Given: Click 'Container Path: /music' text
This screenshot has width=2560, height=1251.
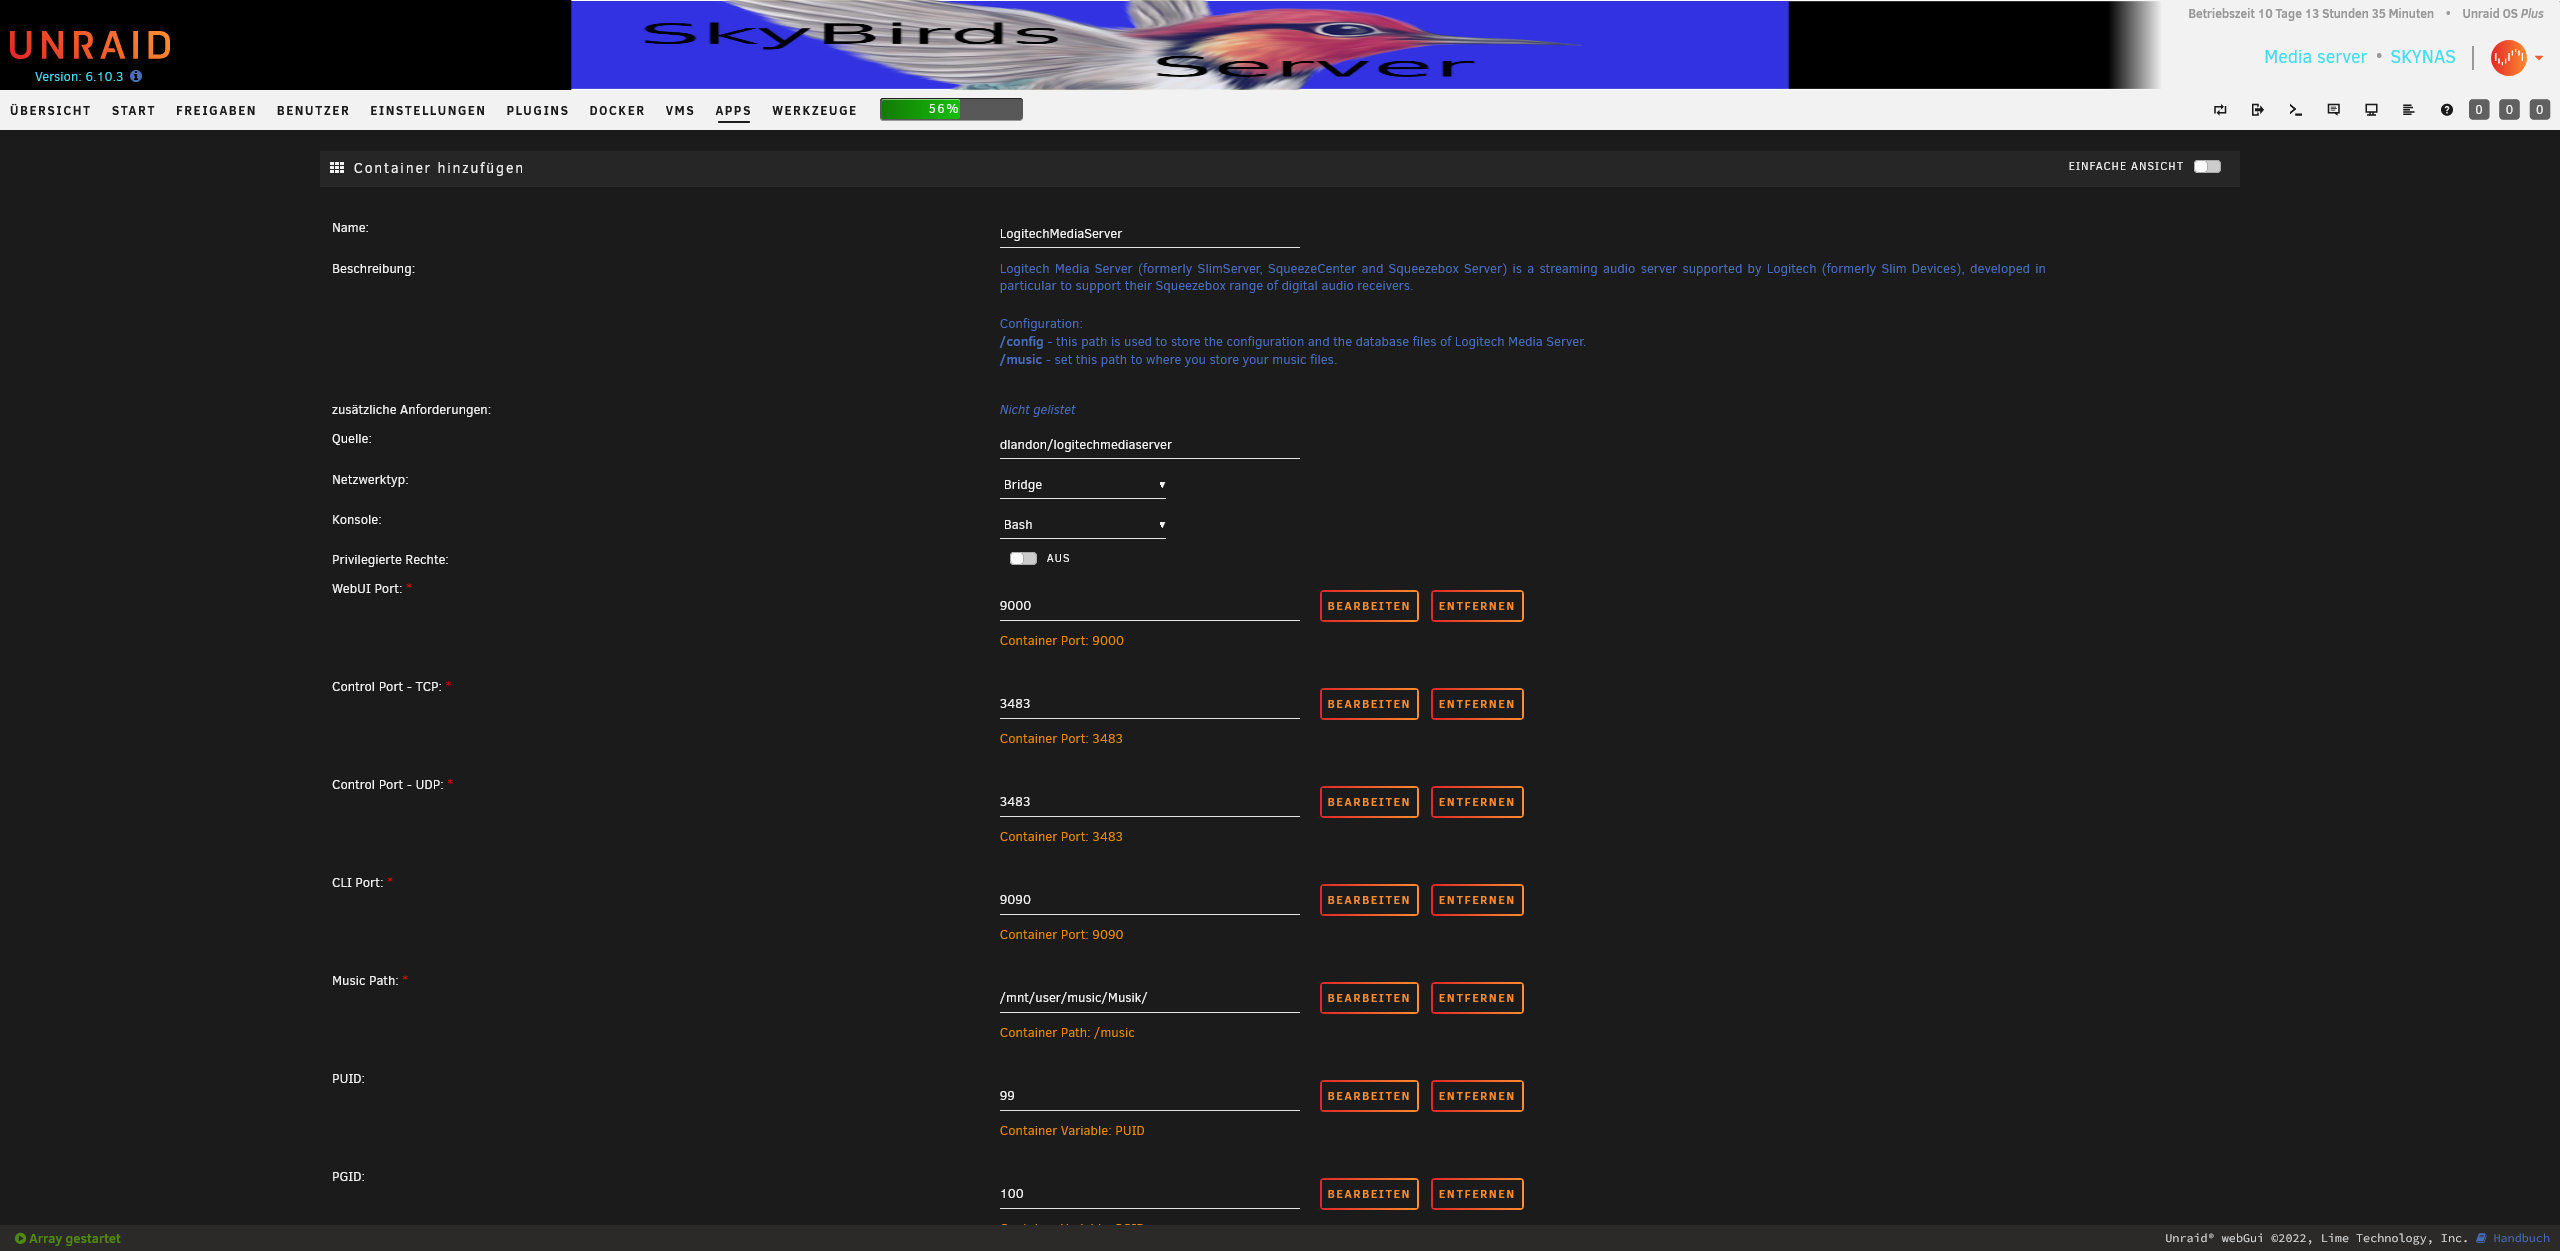Looking at the screenshot, I should pyautogui.click(x=1067, y=1033).
